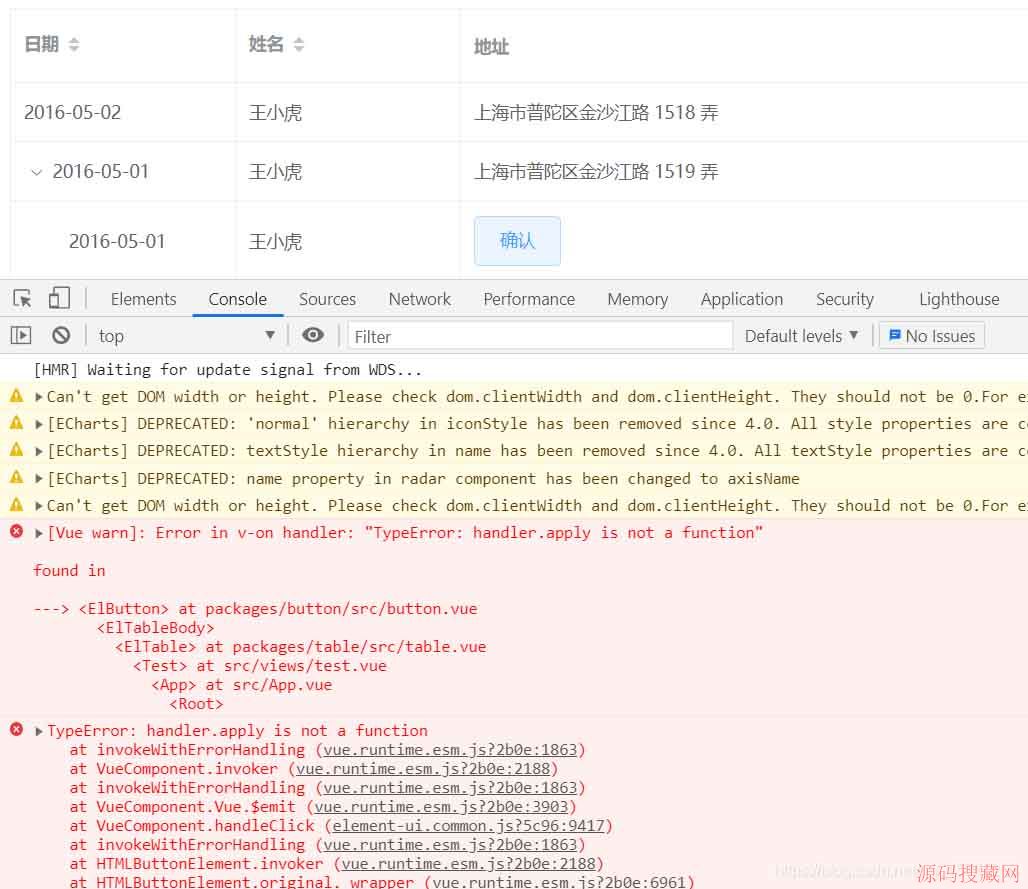Open the vue.runtime.esm.js:1863 source link

[448, 749]
